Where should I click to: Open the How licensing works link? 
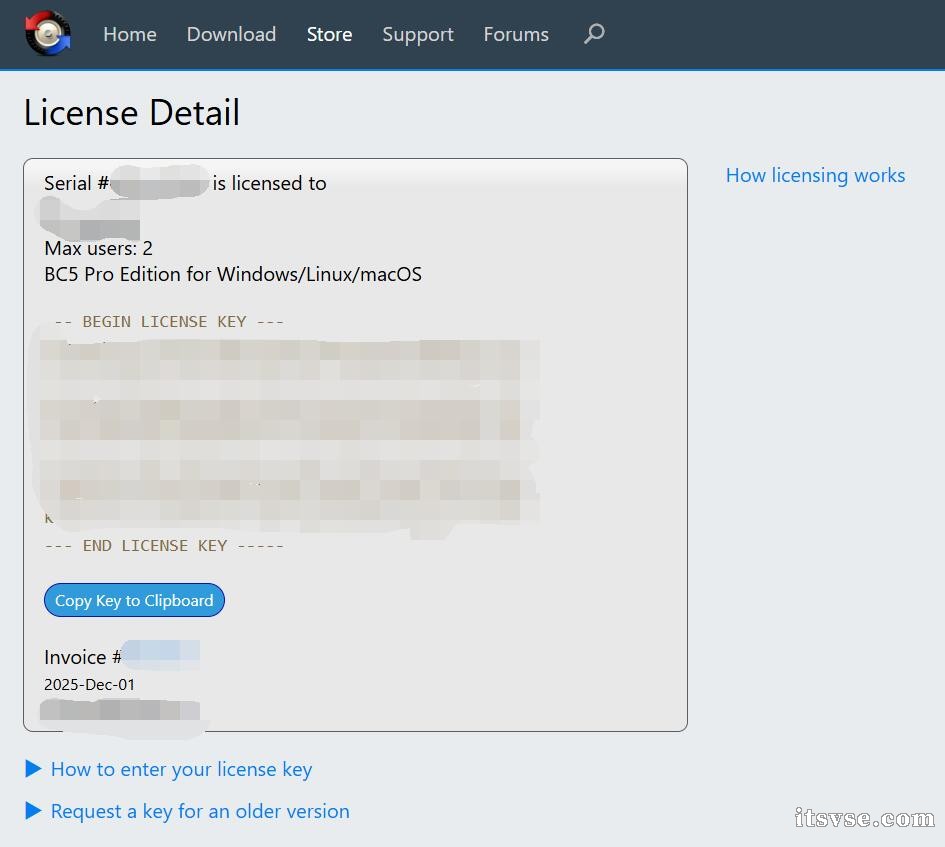point(815,175)
